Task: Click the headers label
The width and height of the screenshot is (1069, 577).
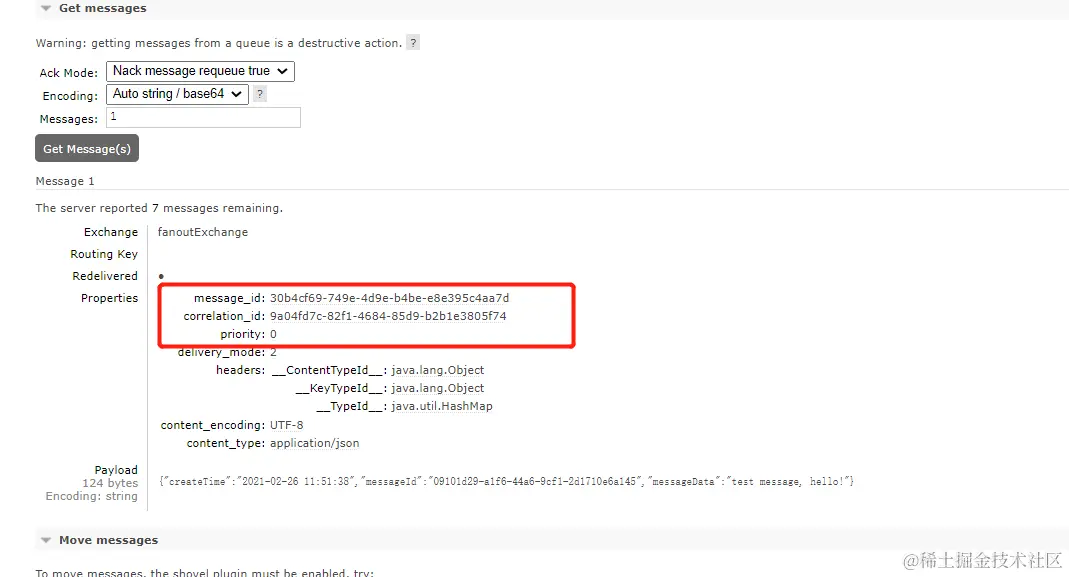Action: (241, 370)
